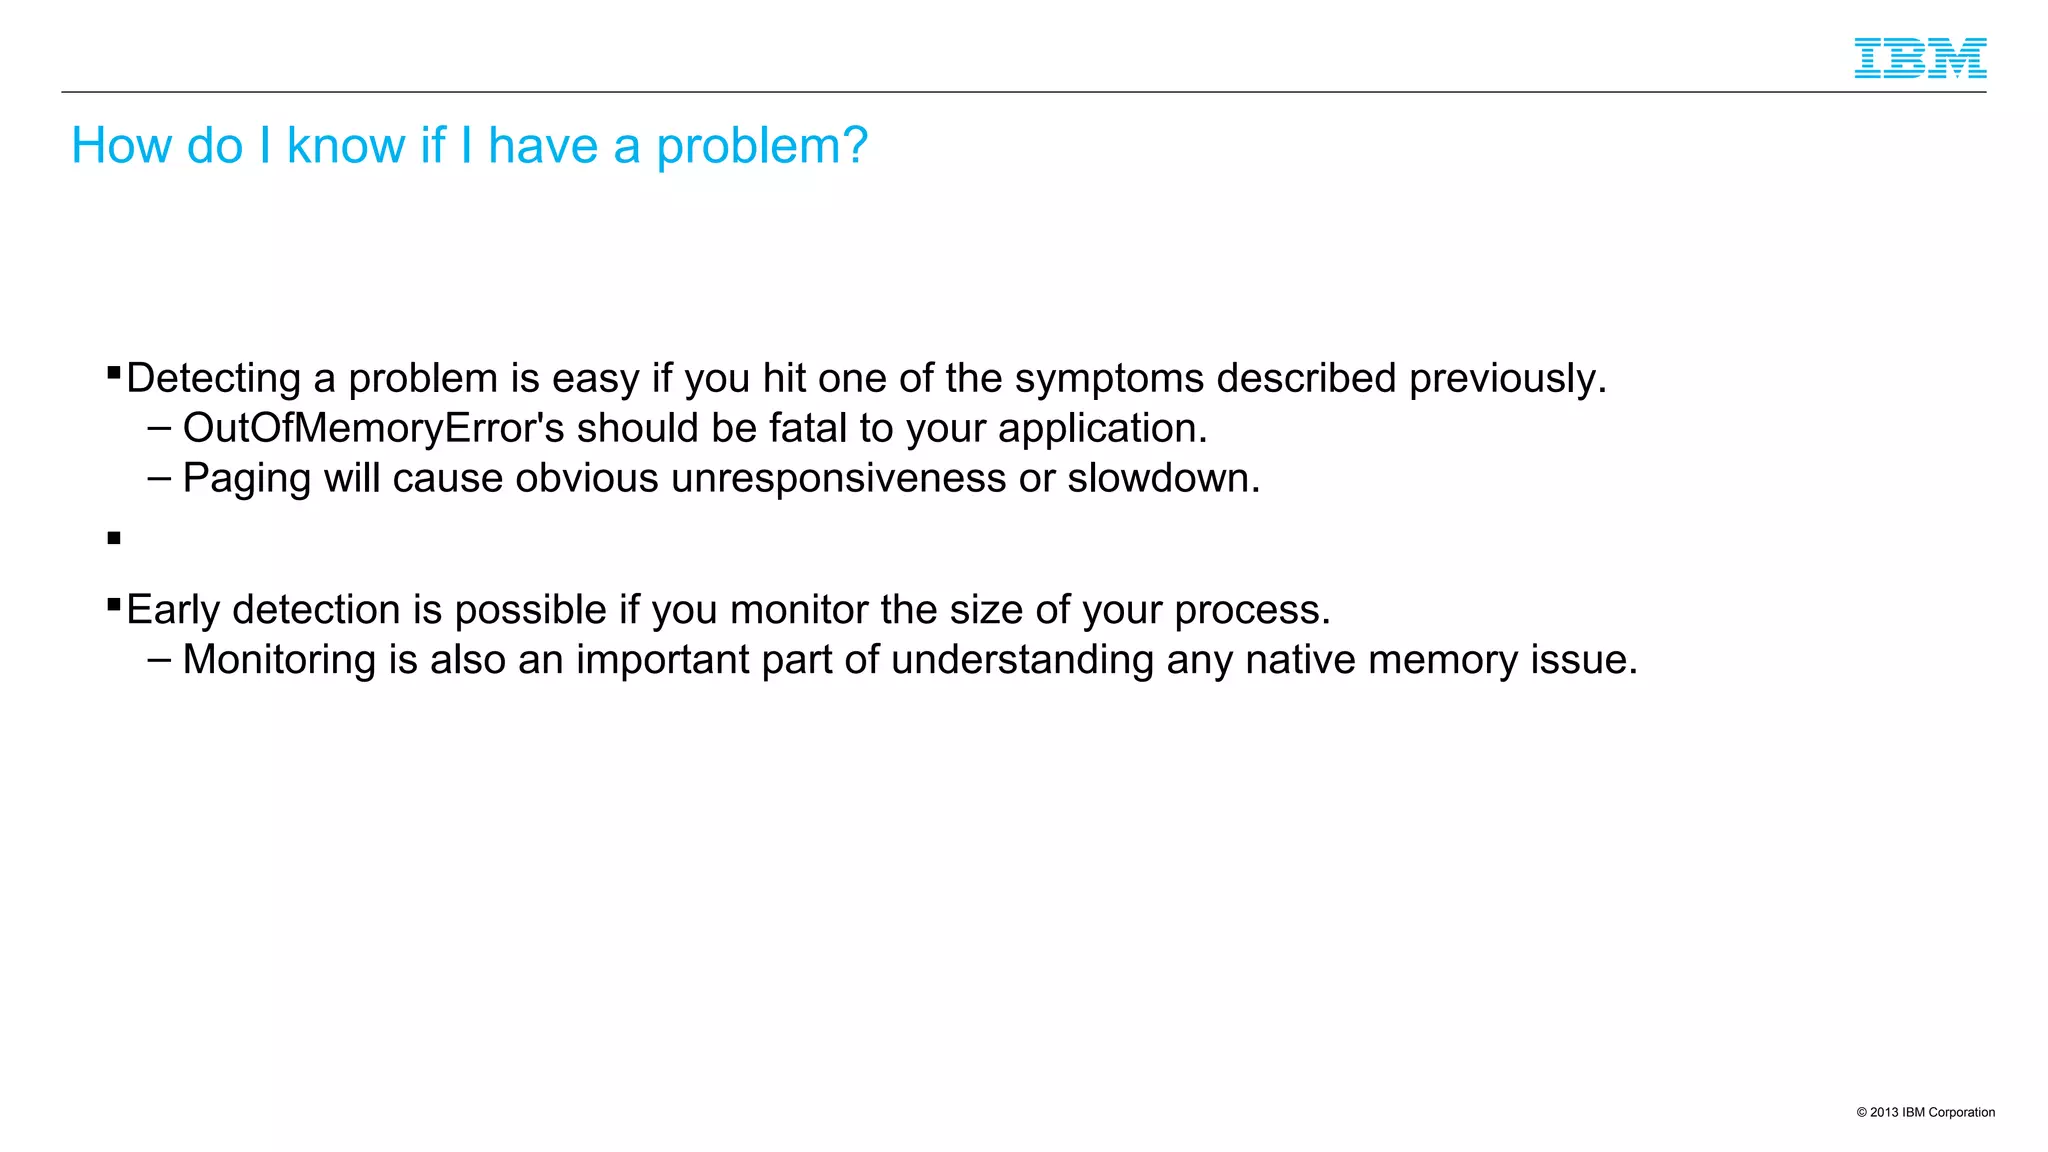The height and width of the screenshot is (1152, 2048).
Task: Click the dash before 'OutOfMemoryError's'
Action: pos(159,428)
